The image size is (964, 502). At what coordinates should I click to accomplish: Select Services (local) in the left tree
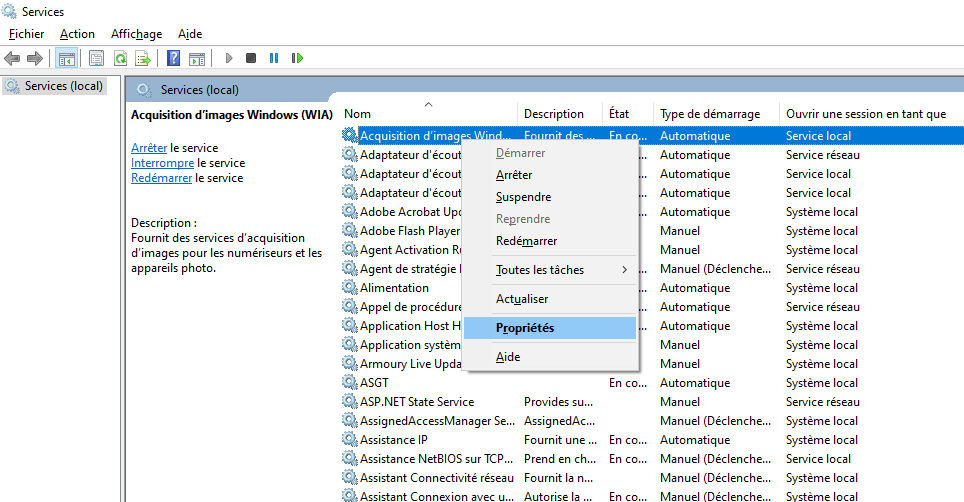tap(63, 86)
